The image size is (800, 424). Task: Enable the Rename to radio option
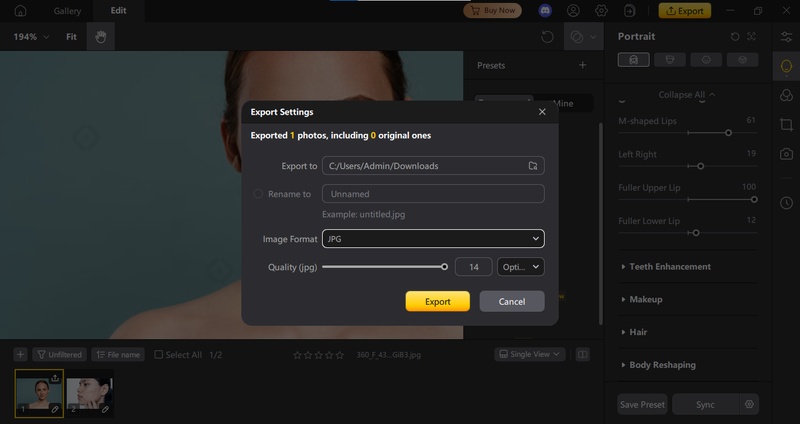point(258,194)
